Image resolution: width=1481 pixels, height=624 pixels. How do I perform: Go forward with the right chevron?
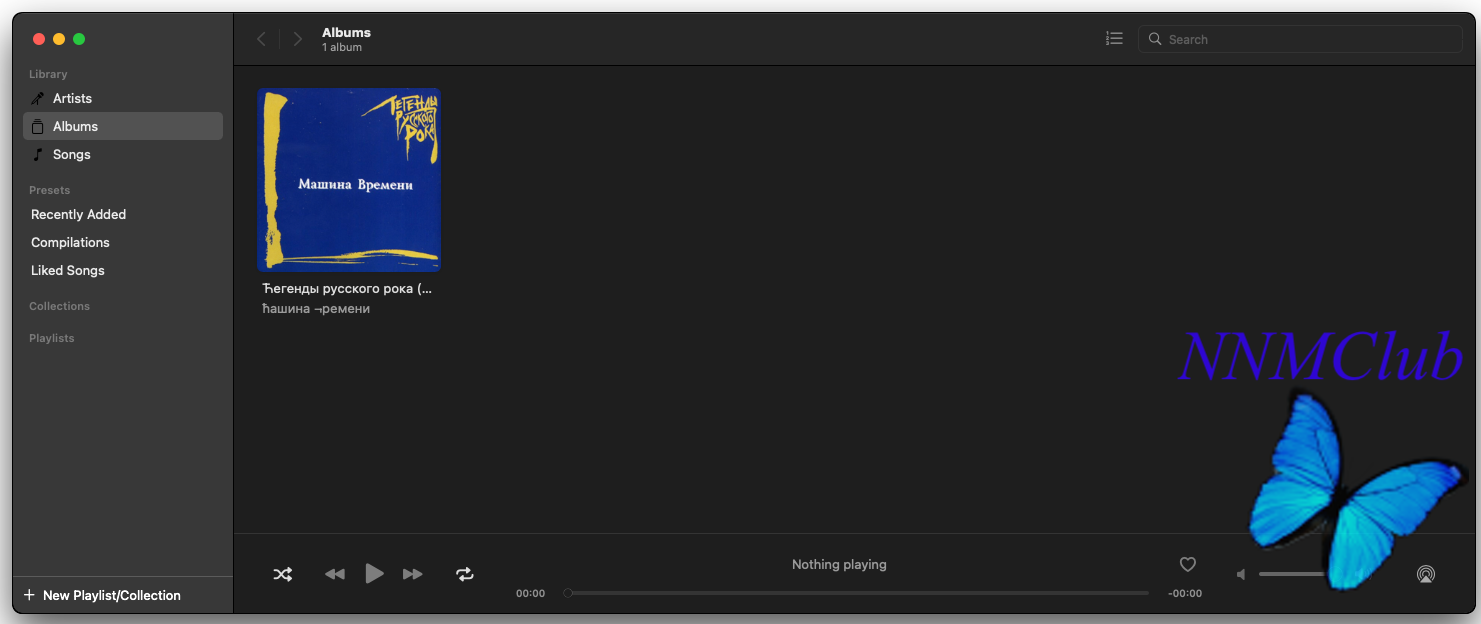coord(297,39)
